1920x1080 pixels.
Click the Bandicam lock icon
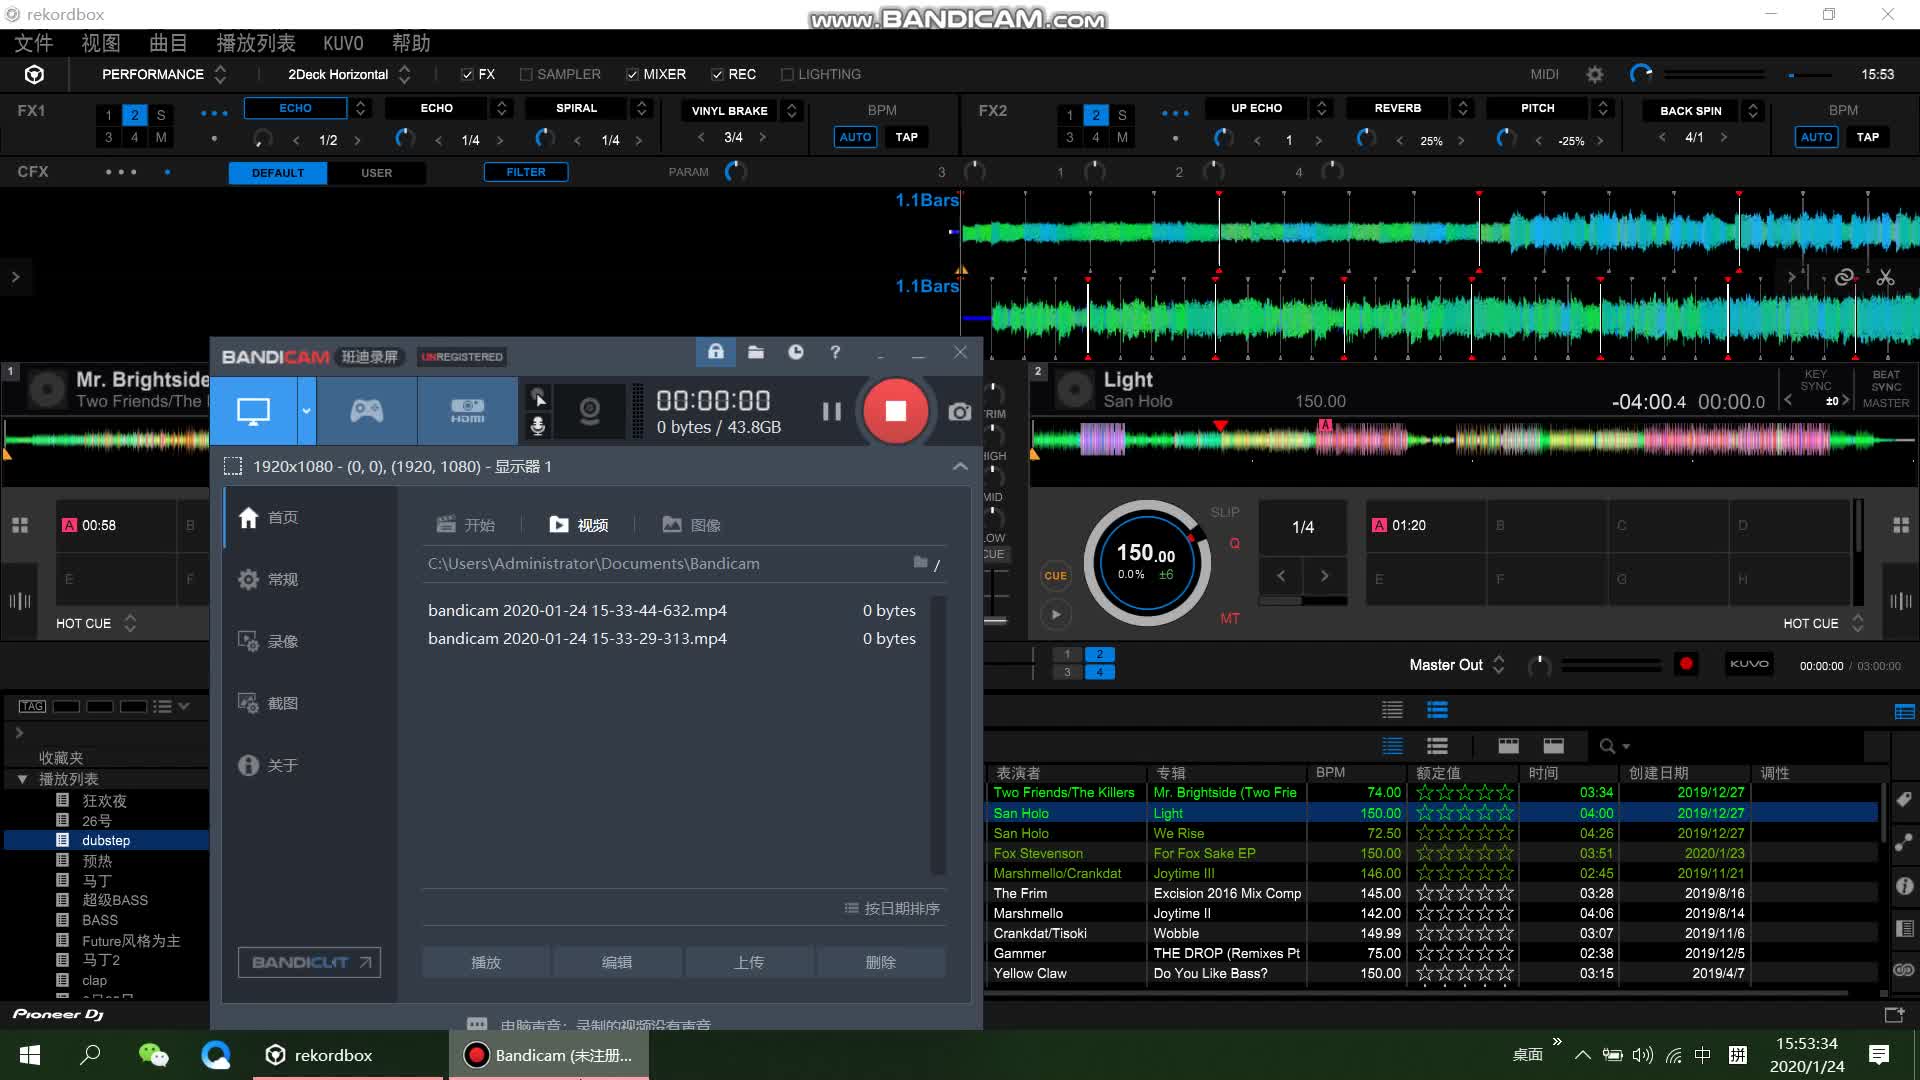pos(716,352)
